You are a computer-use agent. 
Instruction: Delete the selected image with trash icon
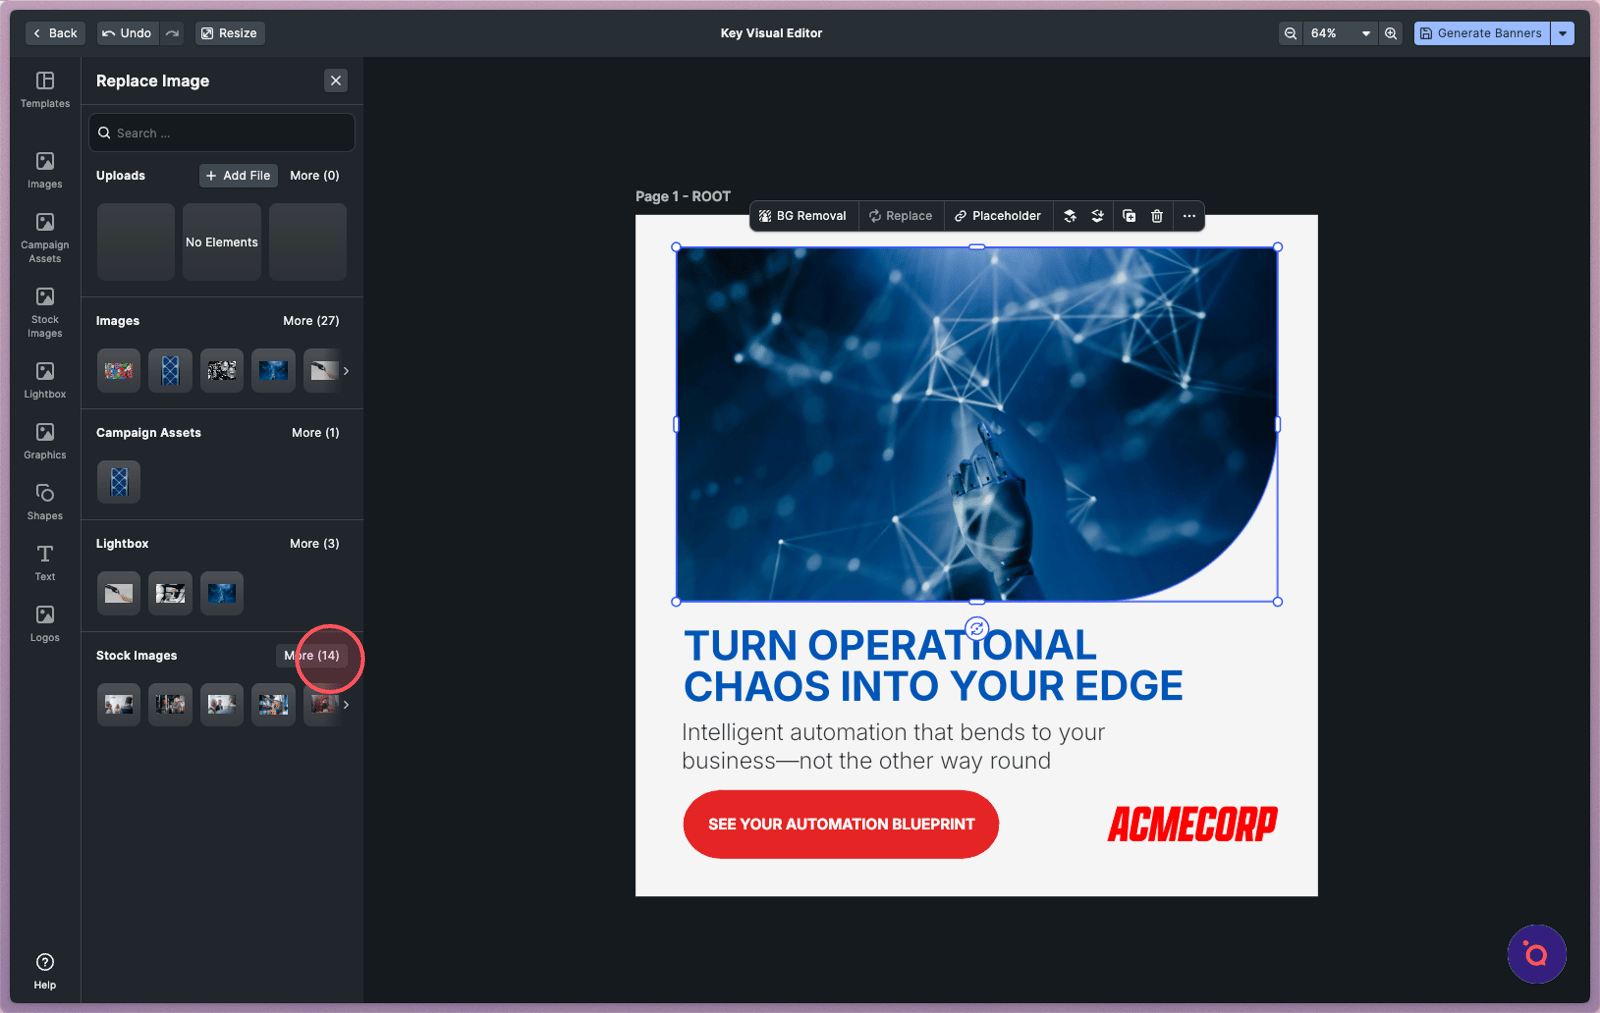[1157, 216]
